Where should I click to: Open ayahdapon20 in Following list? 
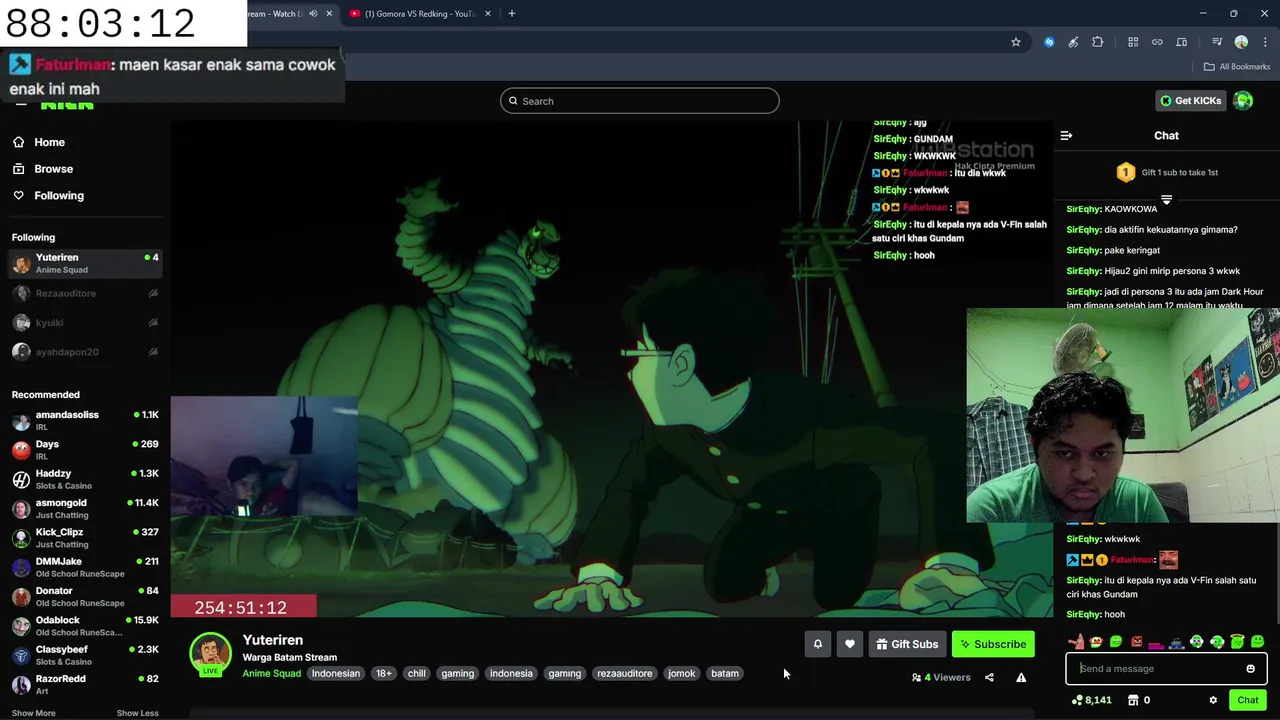pyautogui.click(x=85, y=352)
